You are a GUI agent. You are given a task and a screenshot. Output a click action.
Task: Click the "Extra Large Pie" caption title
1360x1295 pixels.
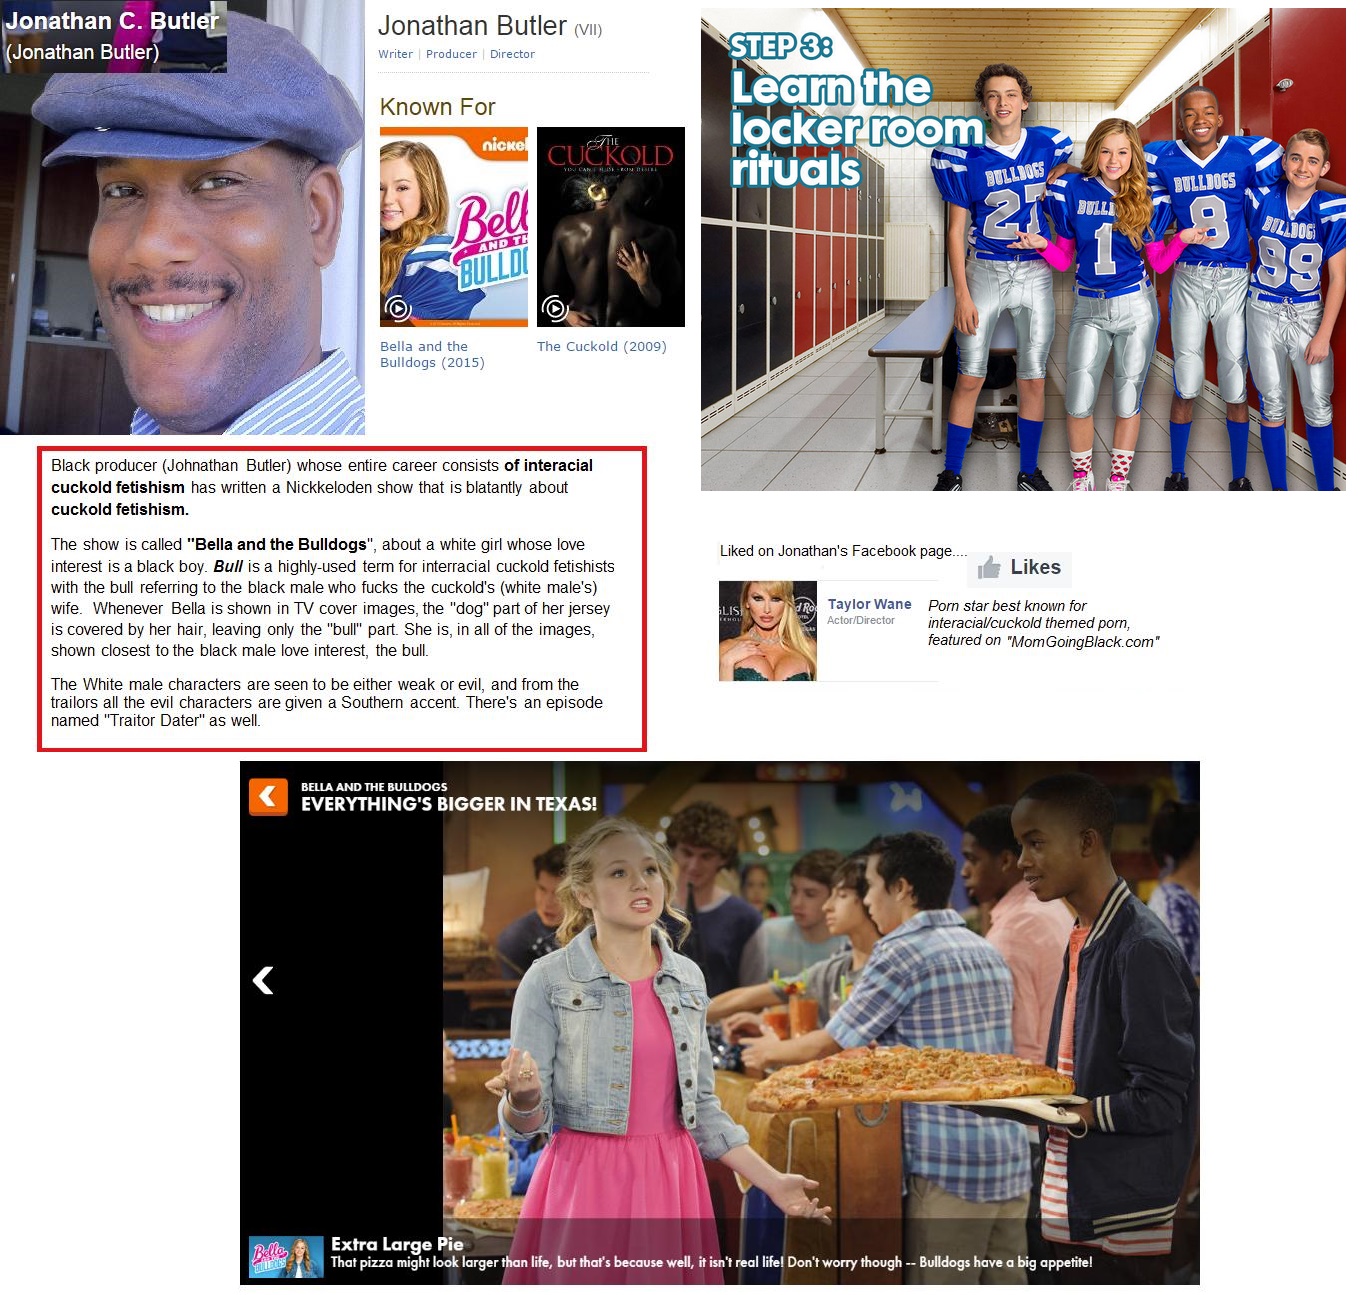397,1244
